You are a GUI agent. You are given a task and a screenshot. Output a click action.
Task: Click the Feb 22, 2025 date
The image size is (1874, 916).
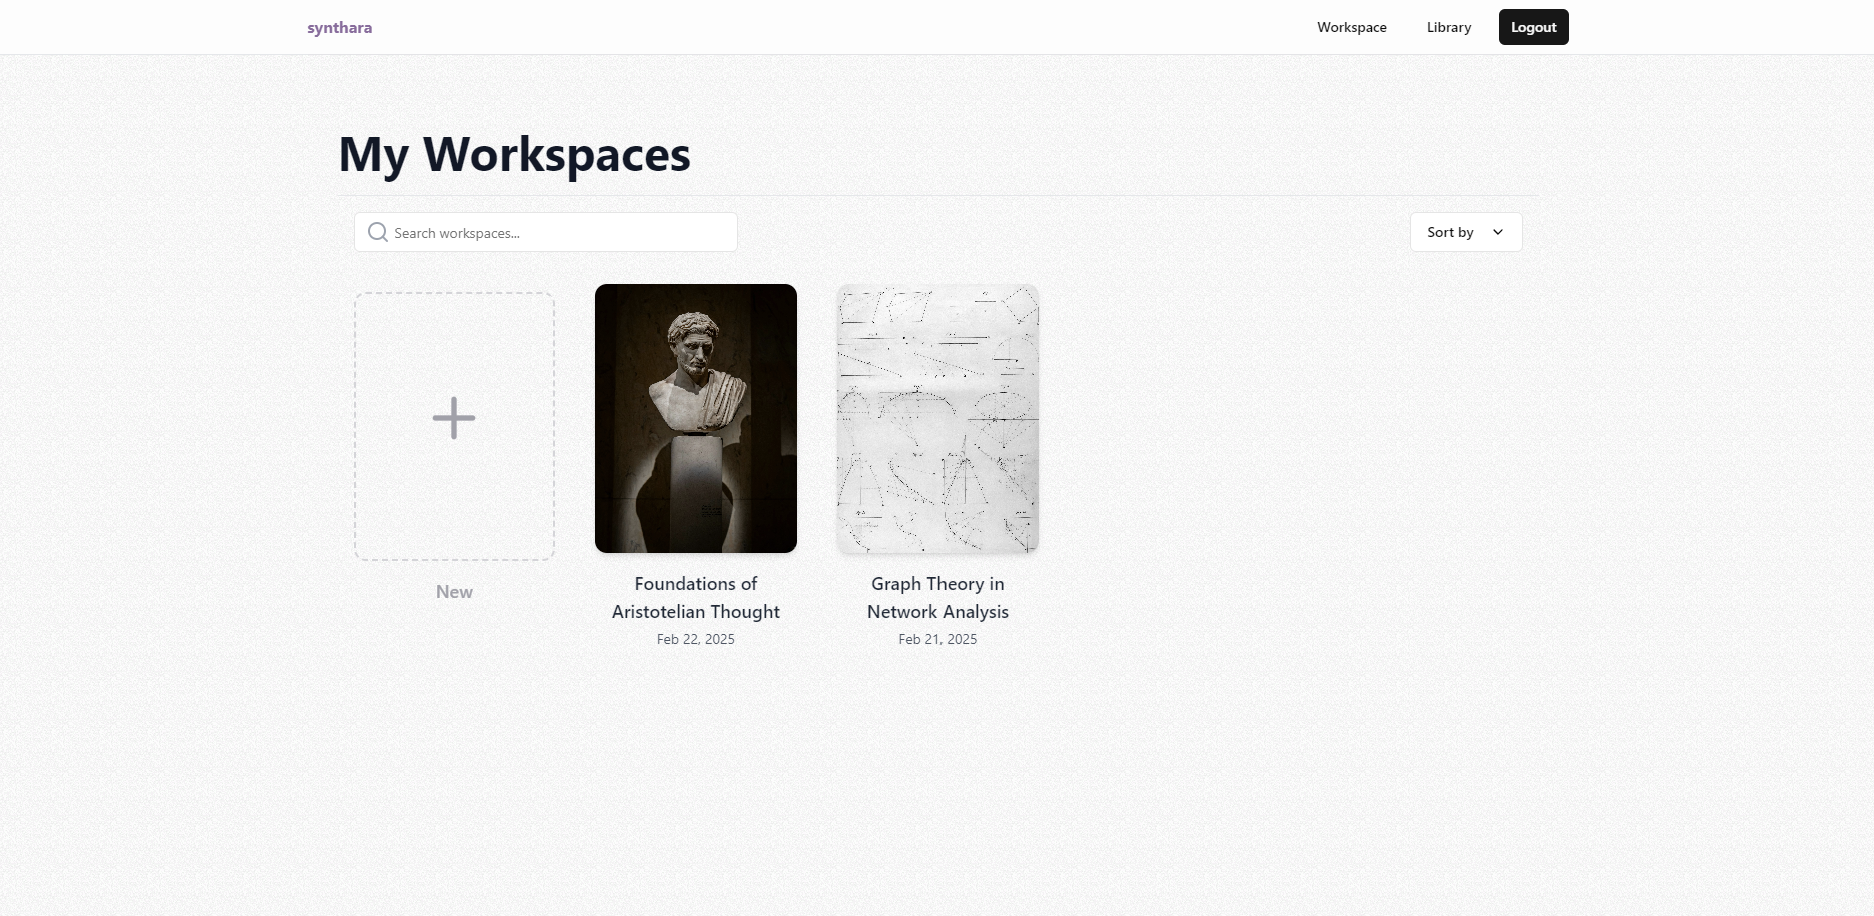(x=696, y=639)
